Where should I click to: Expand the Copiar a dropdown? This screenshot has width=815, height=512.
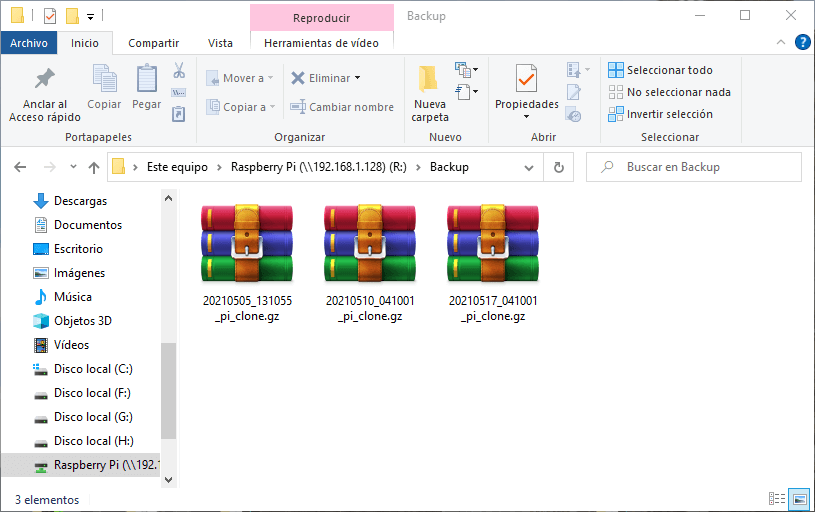[x=272, y=107]
